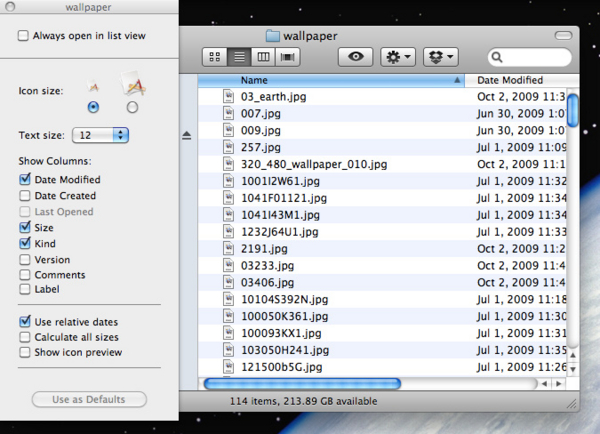This screenshot has width=600, height=434.
Task: Click horizontal scroll left arrow
Action: click(x=545, y=384)
